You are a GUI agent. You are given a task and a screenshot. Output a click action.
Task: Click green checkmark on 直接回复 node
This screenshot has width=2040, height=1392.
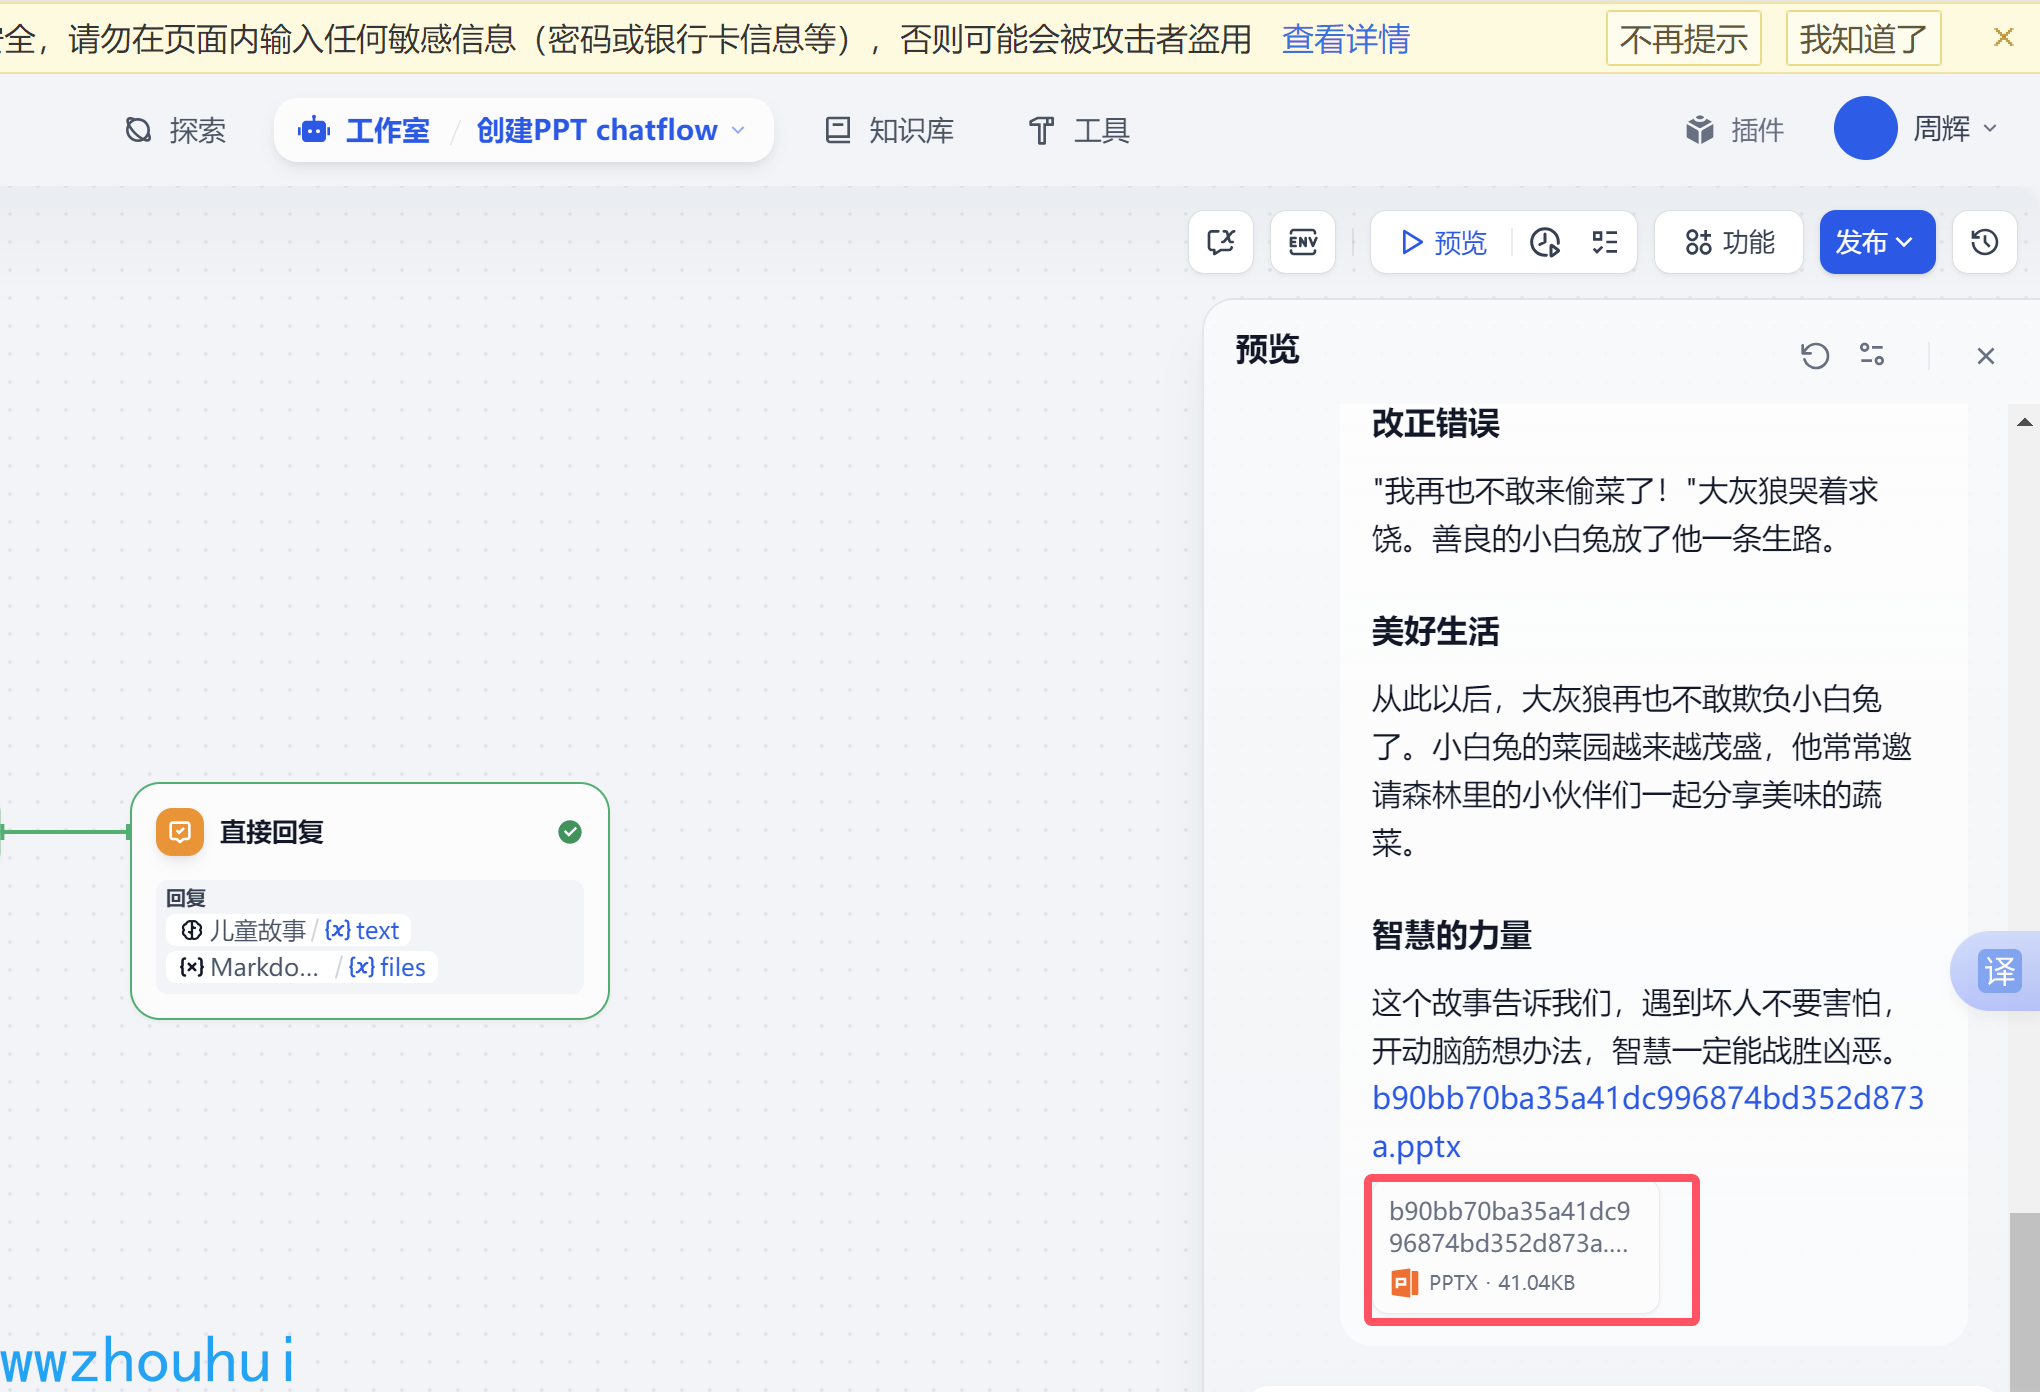pos(570,832)
